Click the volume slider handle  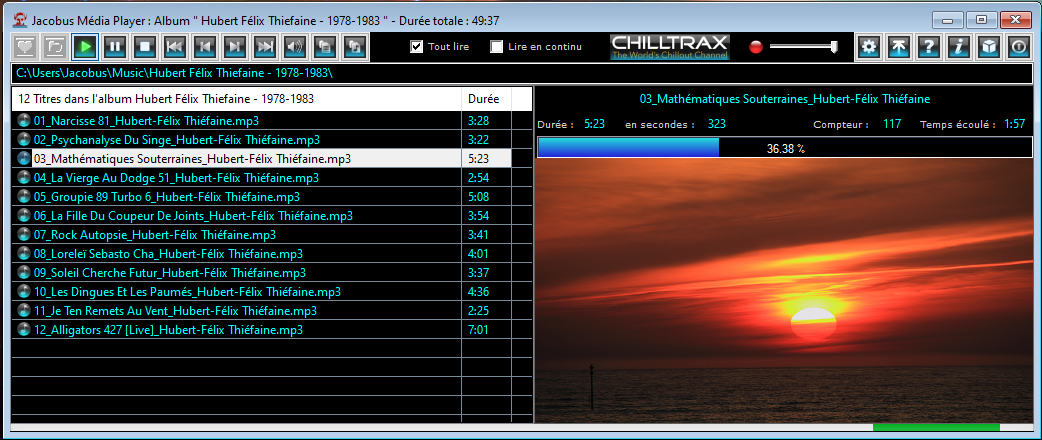coord(832,46)
